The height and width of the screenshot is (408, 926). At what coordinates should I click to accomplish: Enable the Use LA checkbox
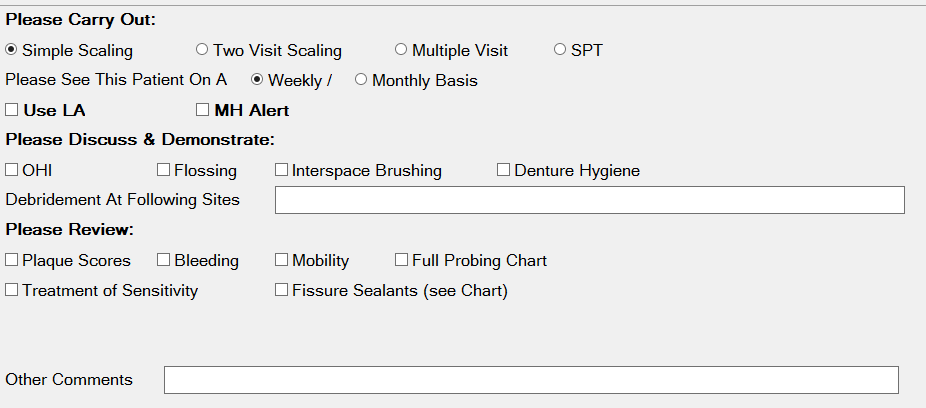point(12,110)
